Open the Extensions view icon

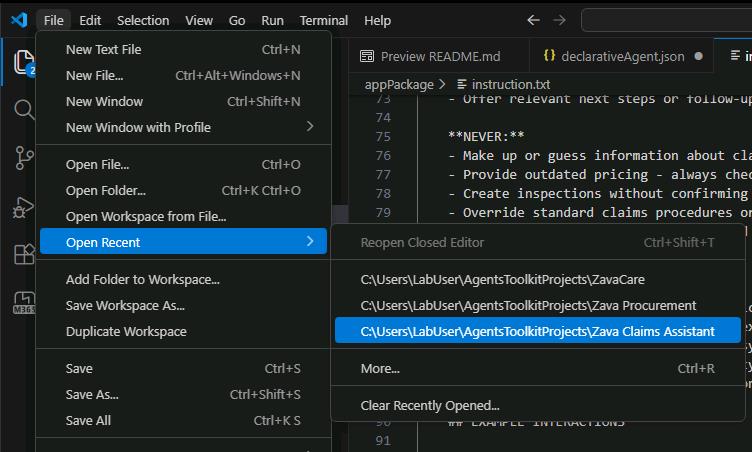(24, 254)
